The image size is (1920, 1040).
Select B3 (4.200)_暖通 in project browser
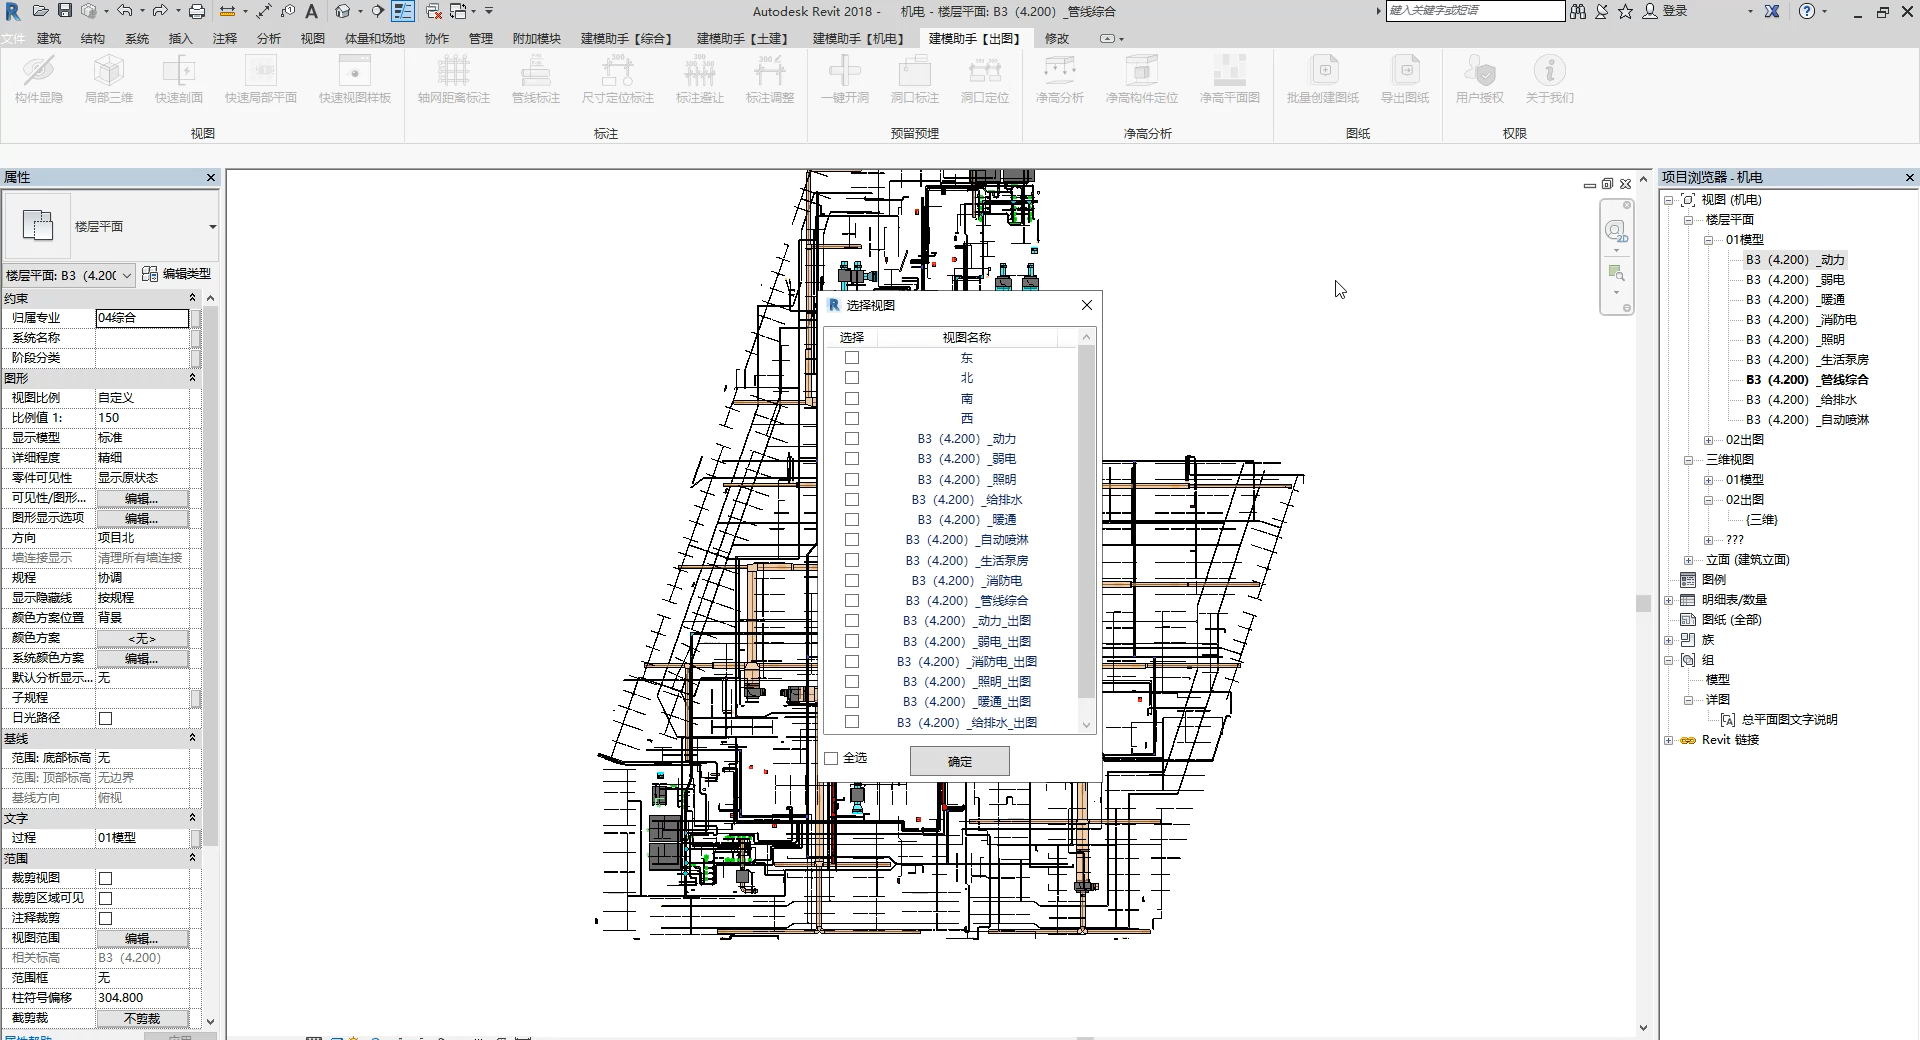(1795, 300)
